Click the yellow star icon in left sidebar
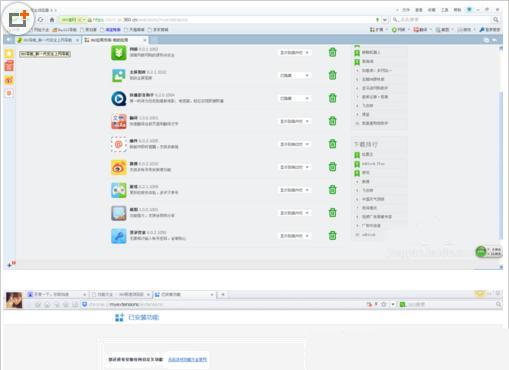 (x=9, y=54)
